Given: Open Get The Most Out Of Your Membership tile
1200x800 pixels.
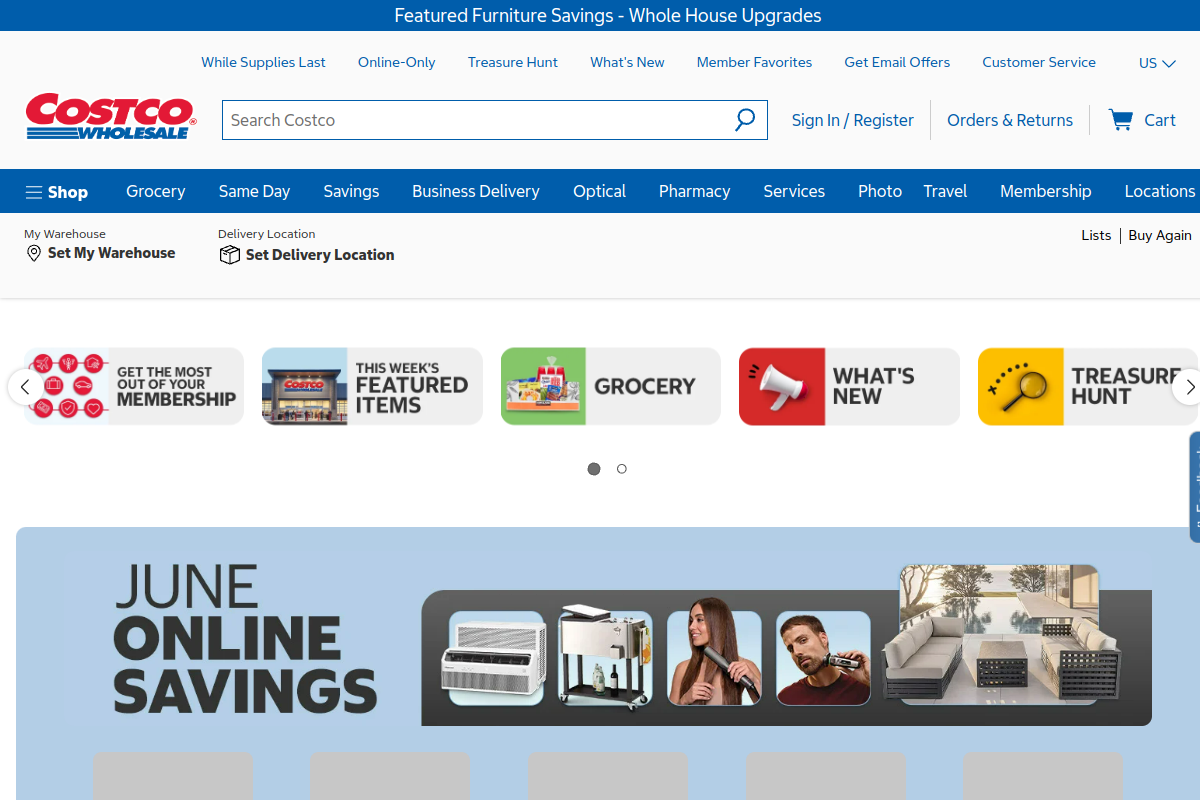Looking at the screenshot, I should [x=134, y=386].
